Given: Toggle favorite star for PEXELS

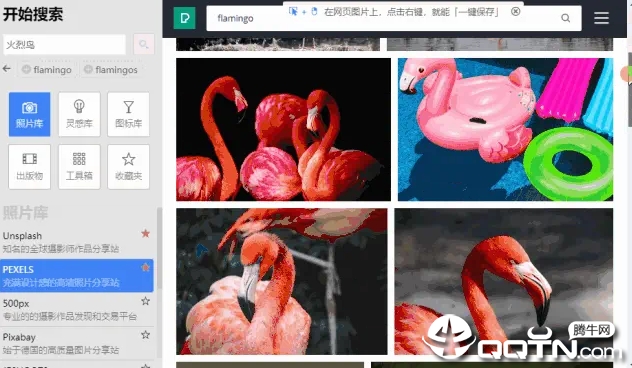Looking at the screenshot, I should pos(146,267).
